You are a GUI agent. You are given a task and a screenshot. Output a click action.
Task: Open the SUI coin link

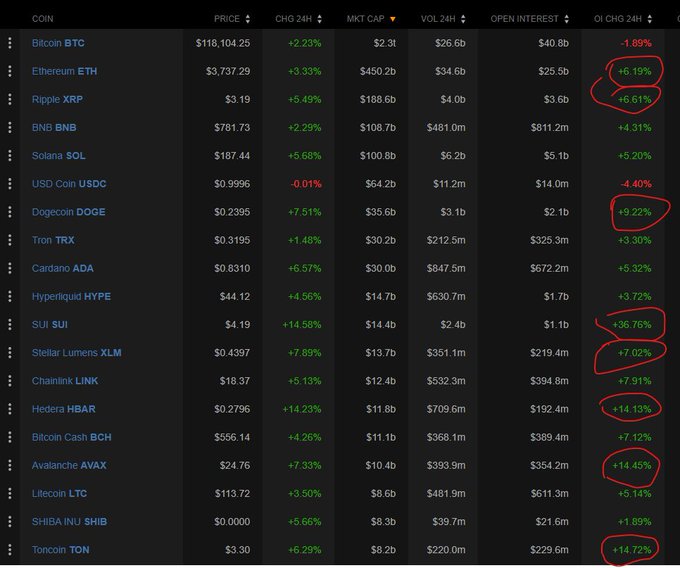49,325
